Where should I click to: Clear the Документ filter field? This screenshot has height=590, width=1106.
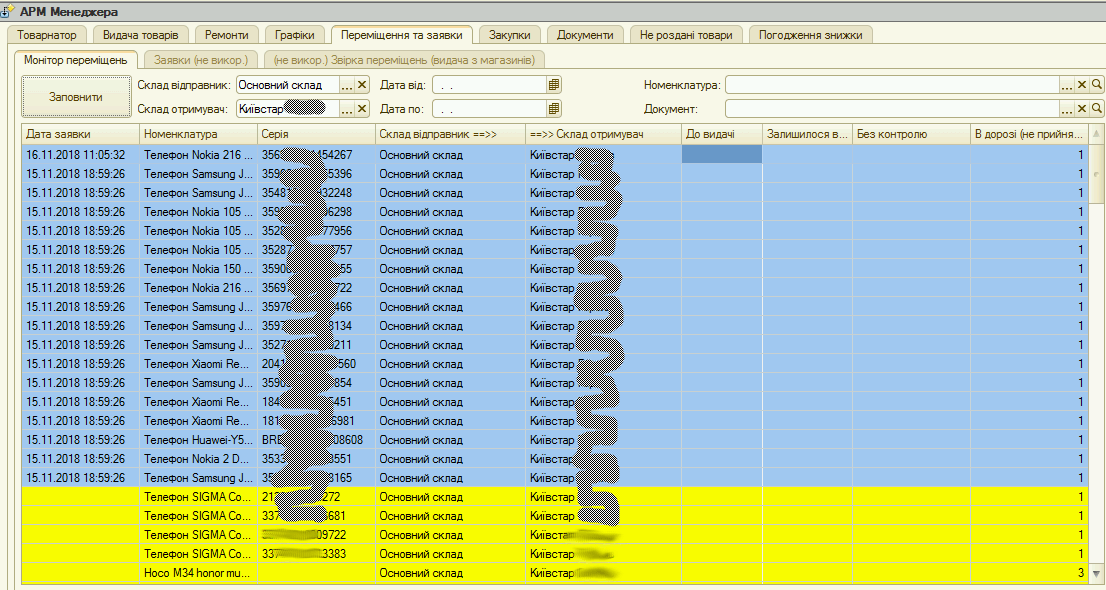[1081, 109]
